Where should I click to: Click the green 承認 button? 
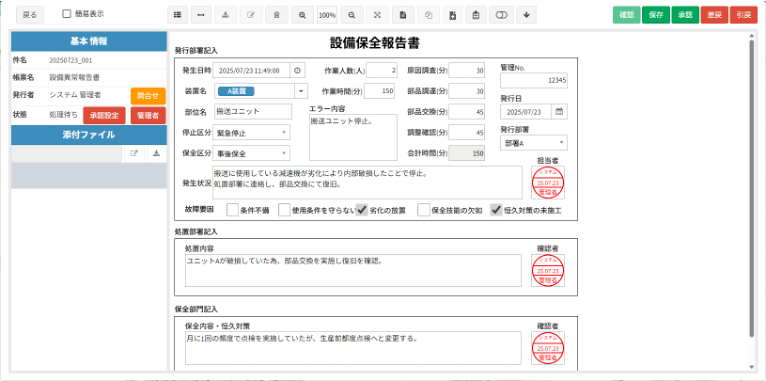coord(685,15)
